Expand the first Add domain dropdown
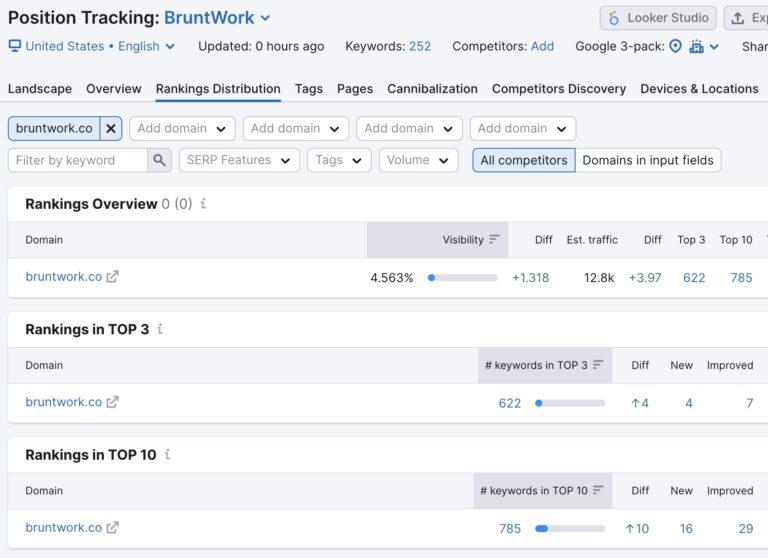The height and width of the screenshot is (558, 768). tap(182, 128)
